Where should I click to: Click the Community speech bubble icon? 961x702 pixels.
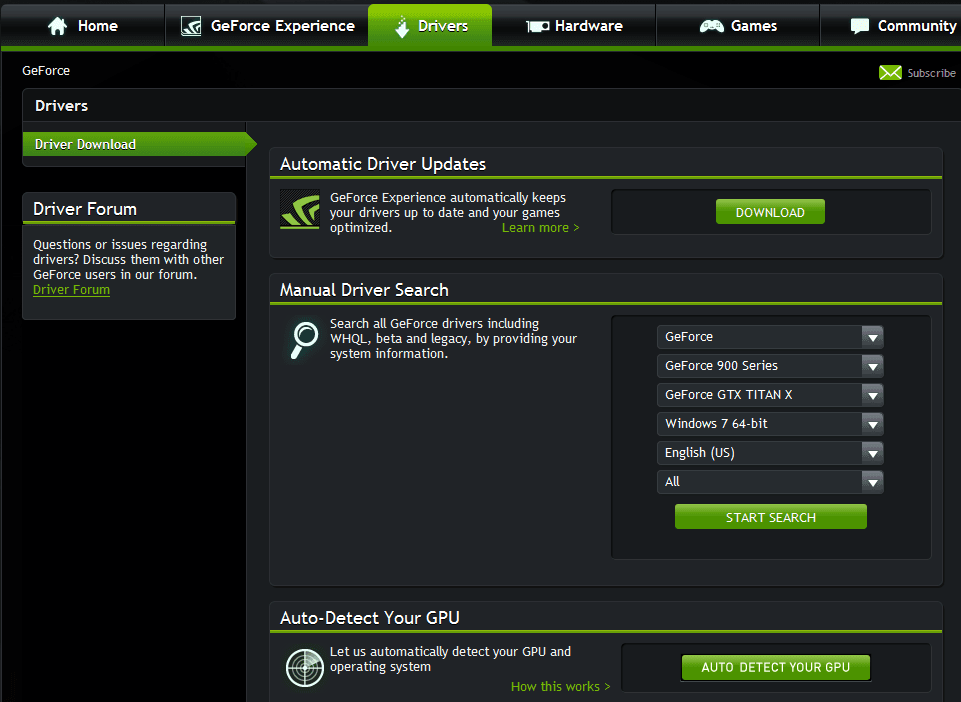pyautogui.click(x=861, y=25)
